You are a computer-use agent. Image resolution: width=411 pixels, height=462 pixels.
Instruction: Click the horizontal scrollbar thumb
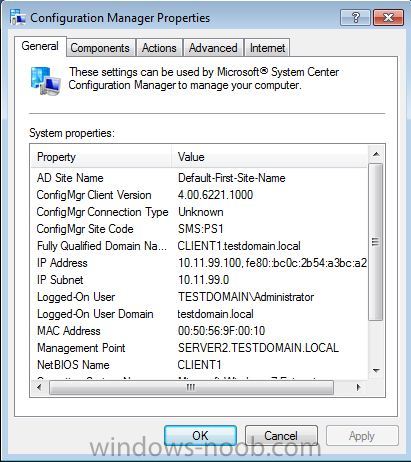[x=191, y=387]
